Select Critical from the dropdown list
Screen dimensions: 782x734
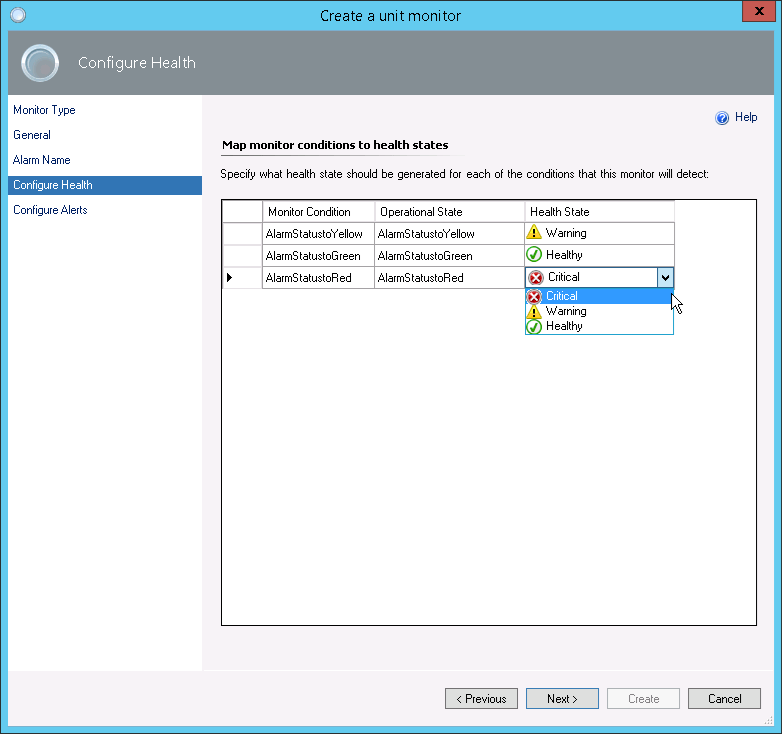point(599,296)
